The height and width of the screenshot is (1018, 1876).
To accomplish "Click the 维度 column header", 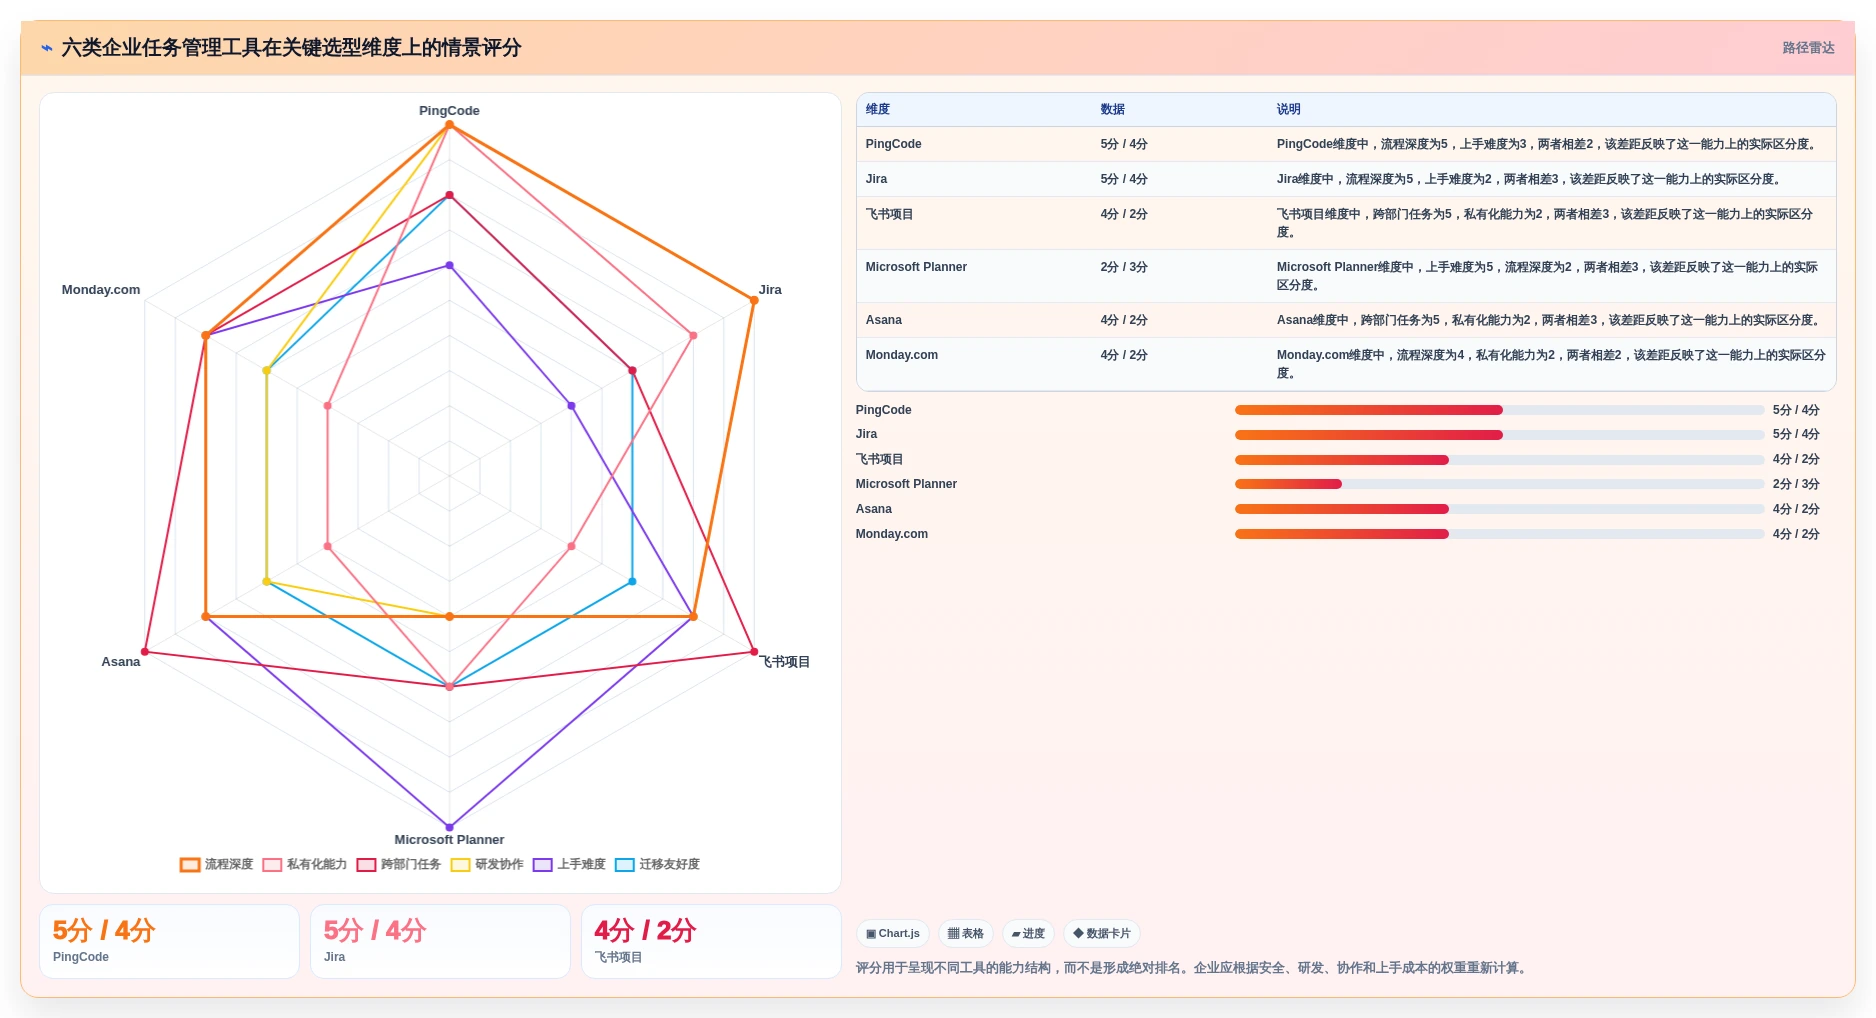I will click(x=878, y=109).
